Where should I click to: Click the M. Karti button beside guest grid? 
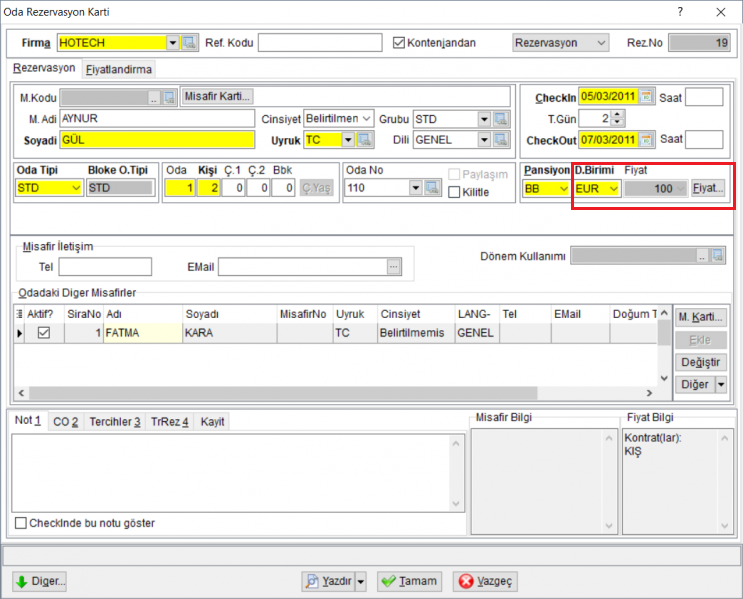click(700, 317)
